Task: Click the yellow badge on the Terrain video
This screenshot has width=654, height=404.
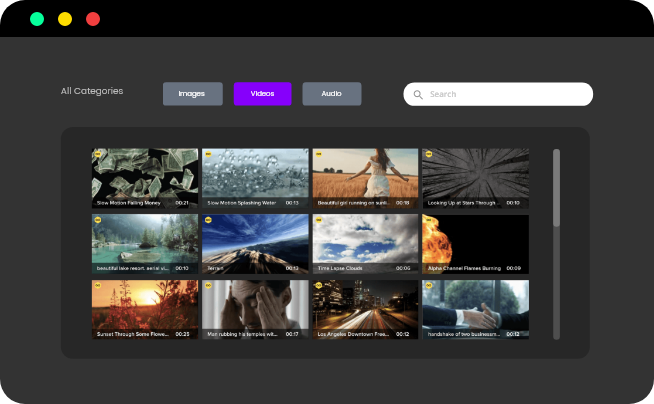Action: click(208, 220)
